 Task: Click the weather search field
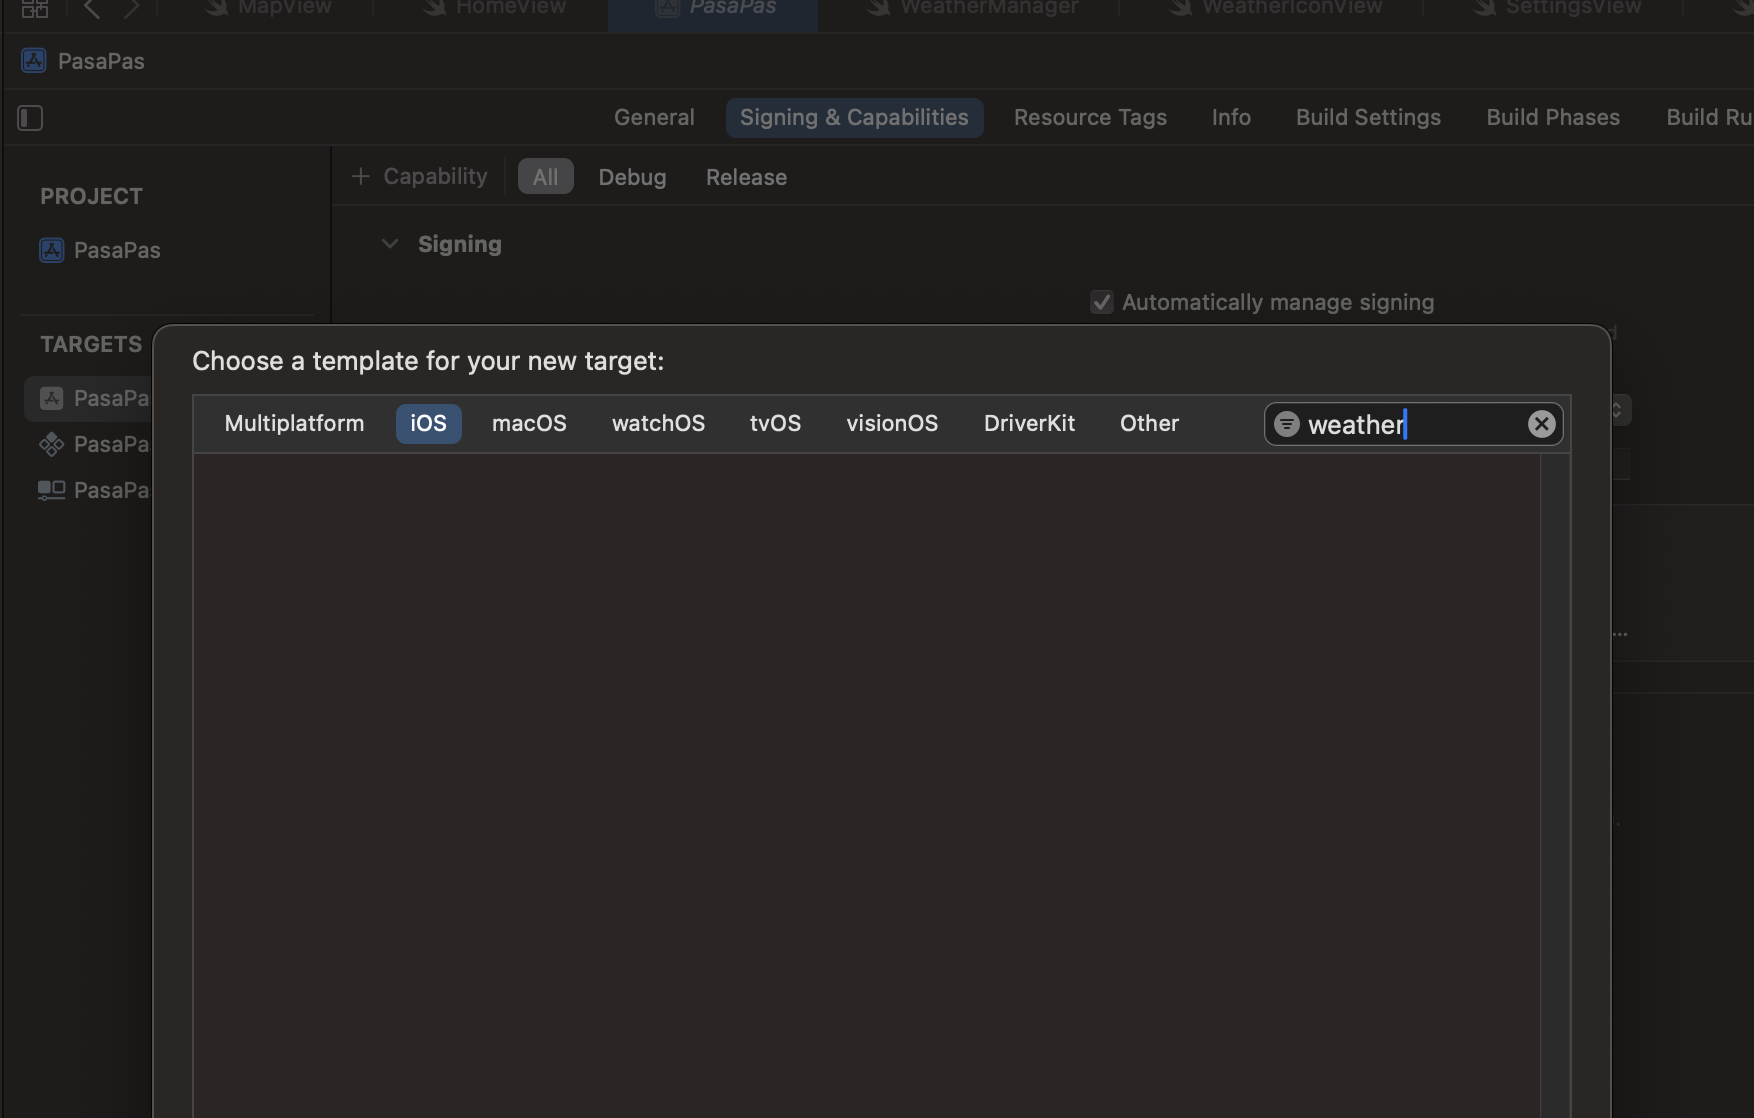point(1413,424)
